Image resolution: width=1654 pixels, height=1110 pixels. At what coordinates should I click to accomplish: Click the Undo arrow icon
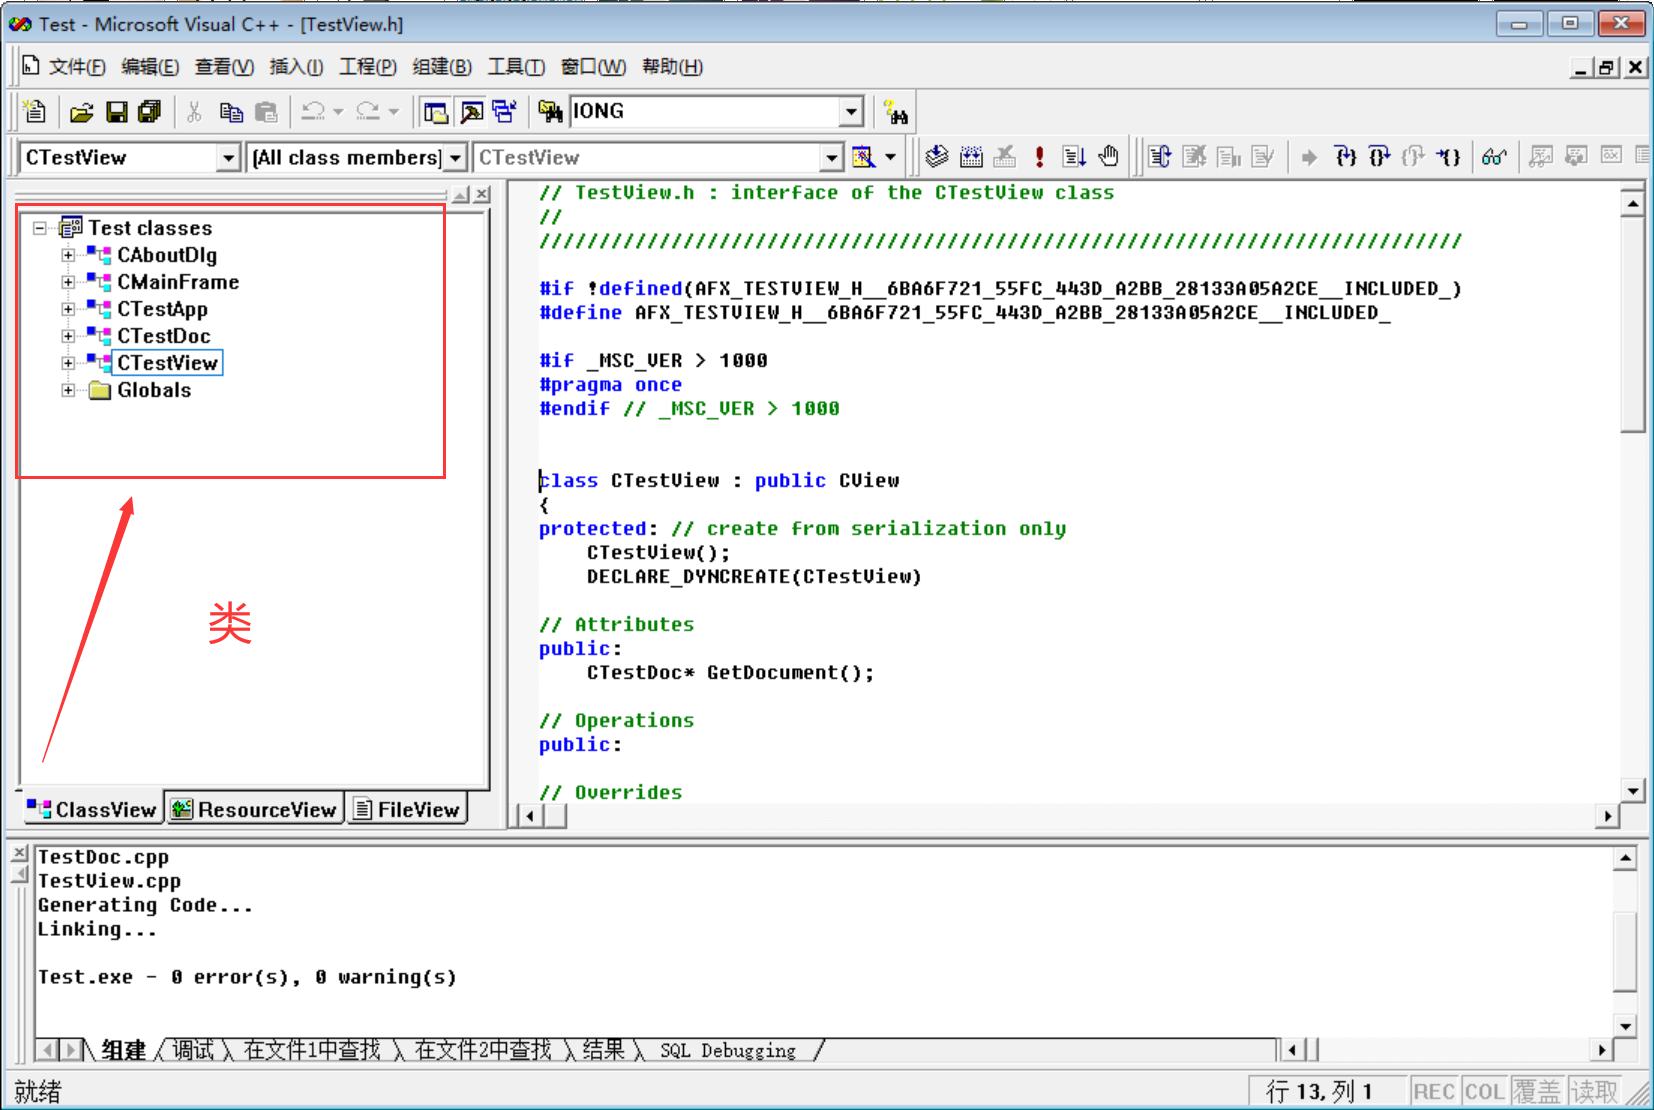[x=313, y=112]
